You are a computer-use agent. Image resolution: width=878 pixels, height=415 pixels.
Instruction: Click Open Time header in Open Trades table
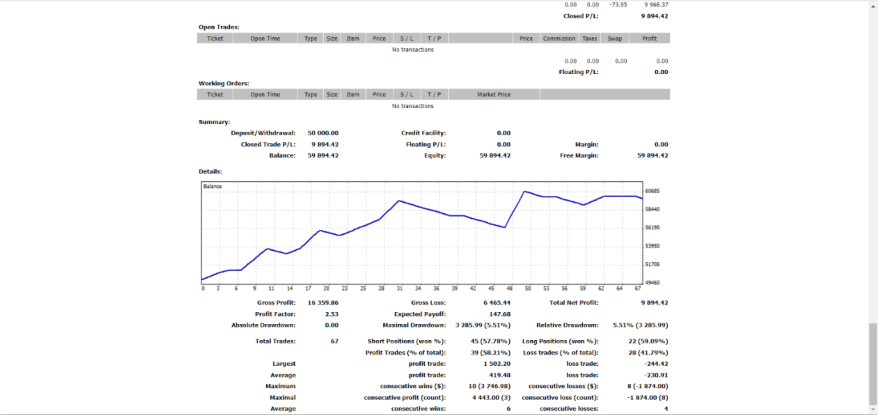[x=265, y=38]
